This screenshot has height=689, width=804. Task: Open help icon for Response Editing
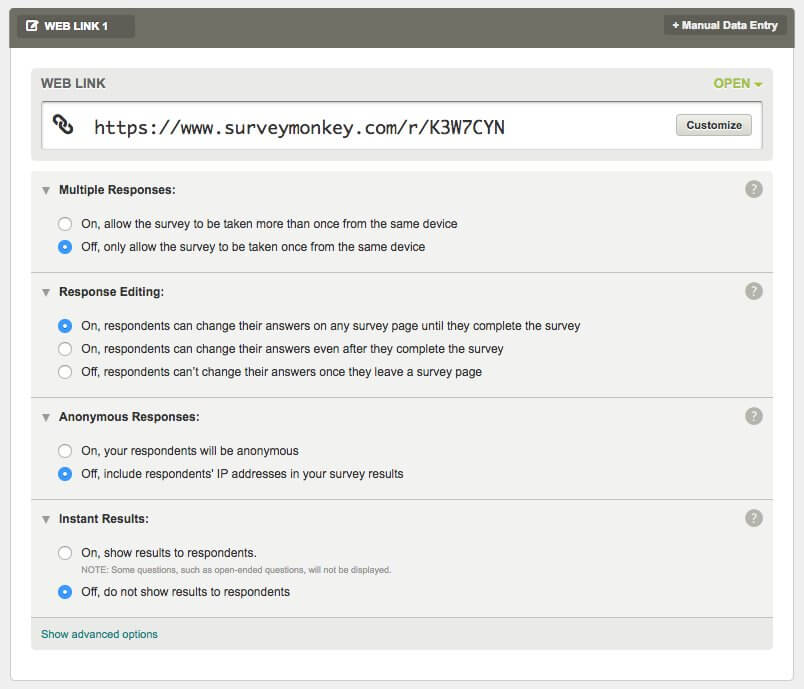(x=753, y=291)
